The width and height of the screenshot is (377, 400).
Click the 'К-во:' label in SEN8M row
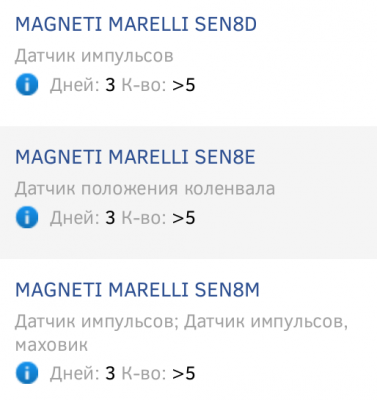(x=144, y=373)
